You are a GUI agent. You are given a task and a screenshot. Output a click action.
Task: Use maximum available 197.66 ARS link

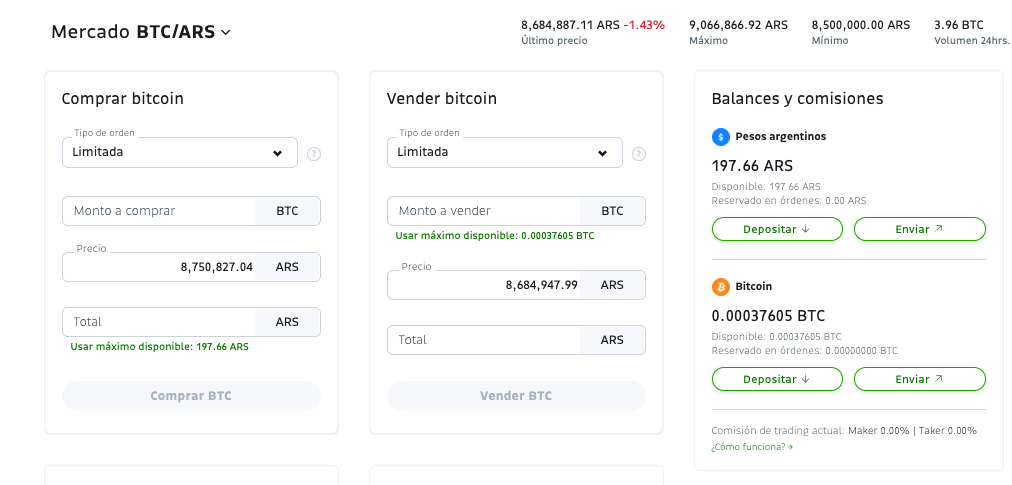click(159, 347)
